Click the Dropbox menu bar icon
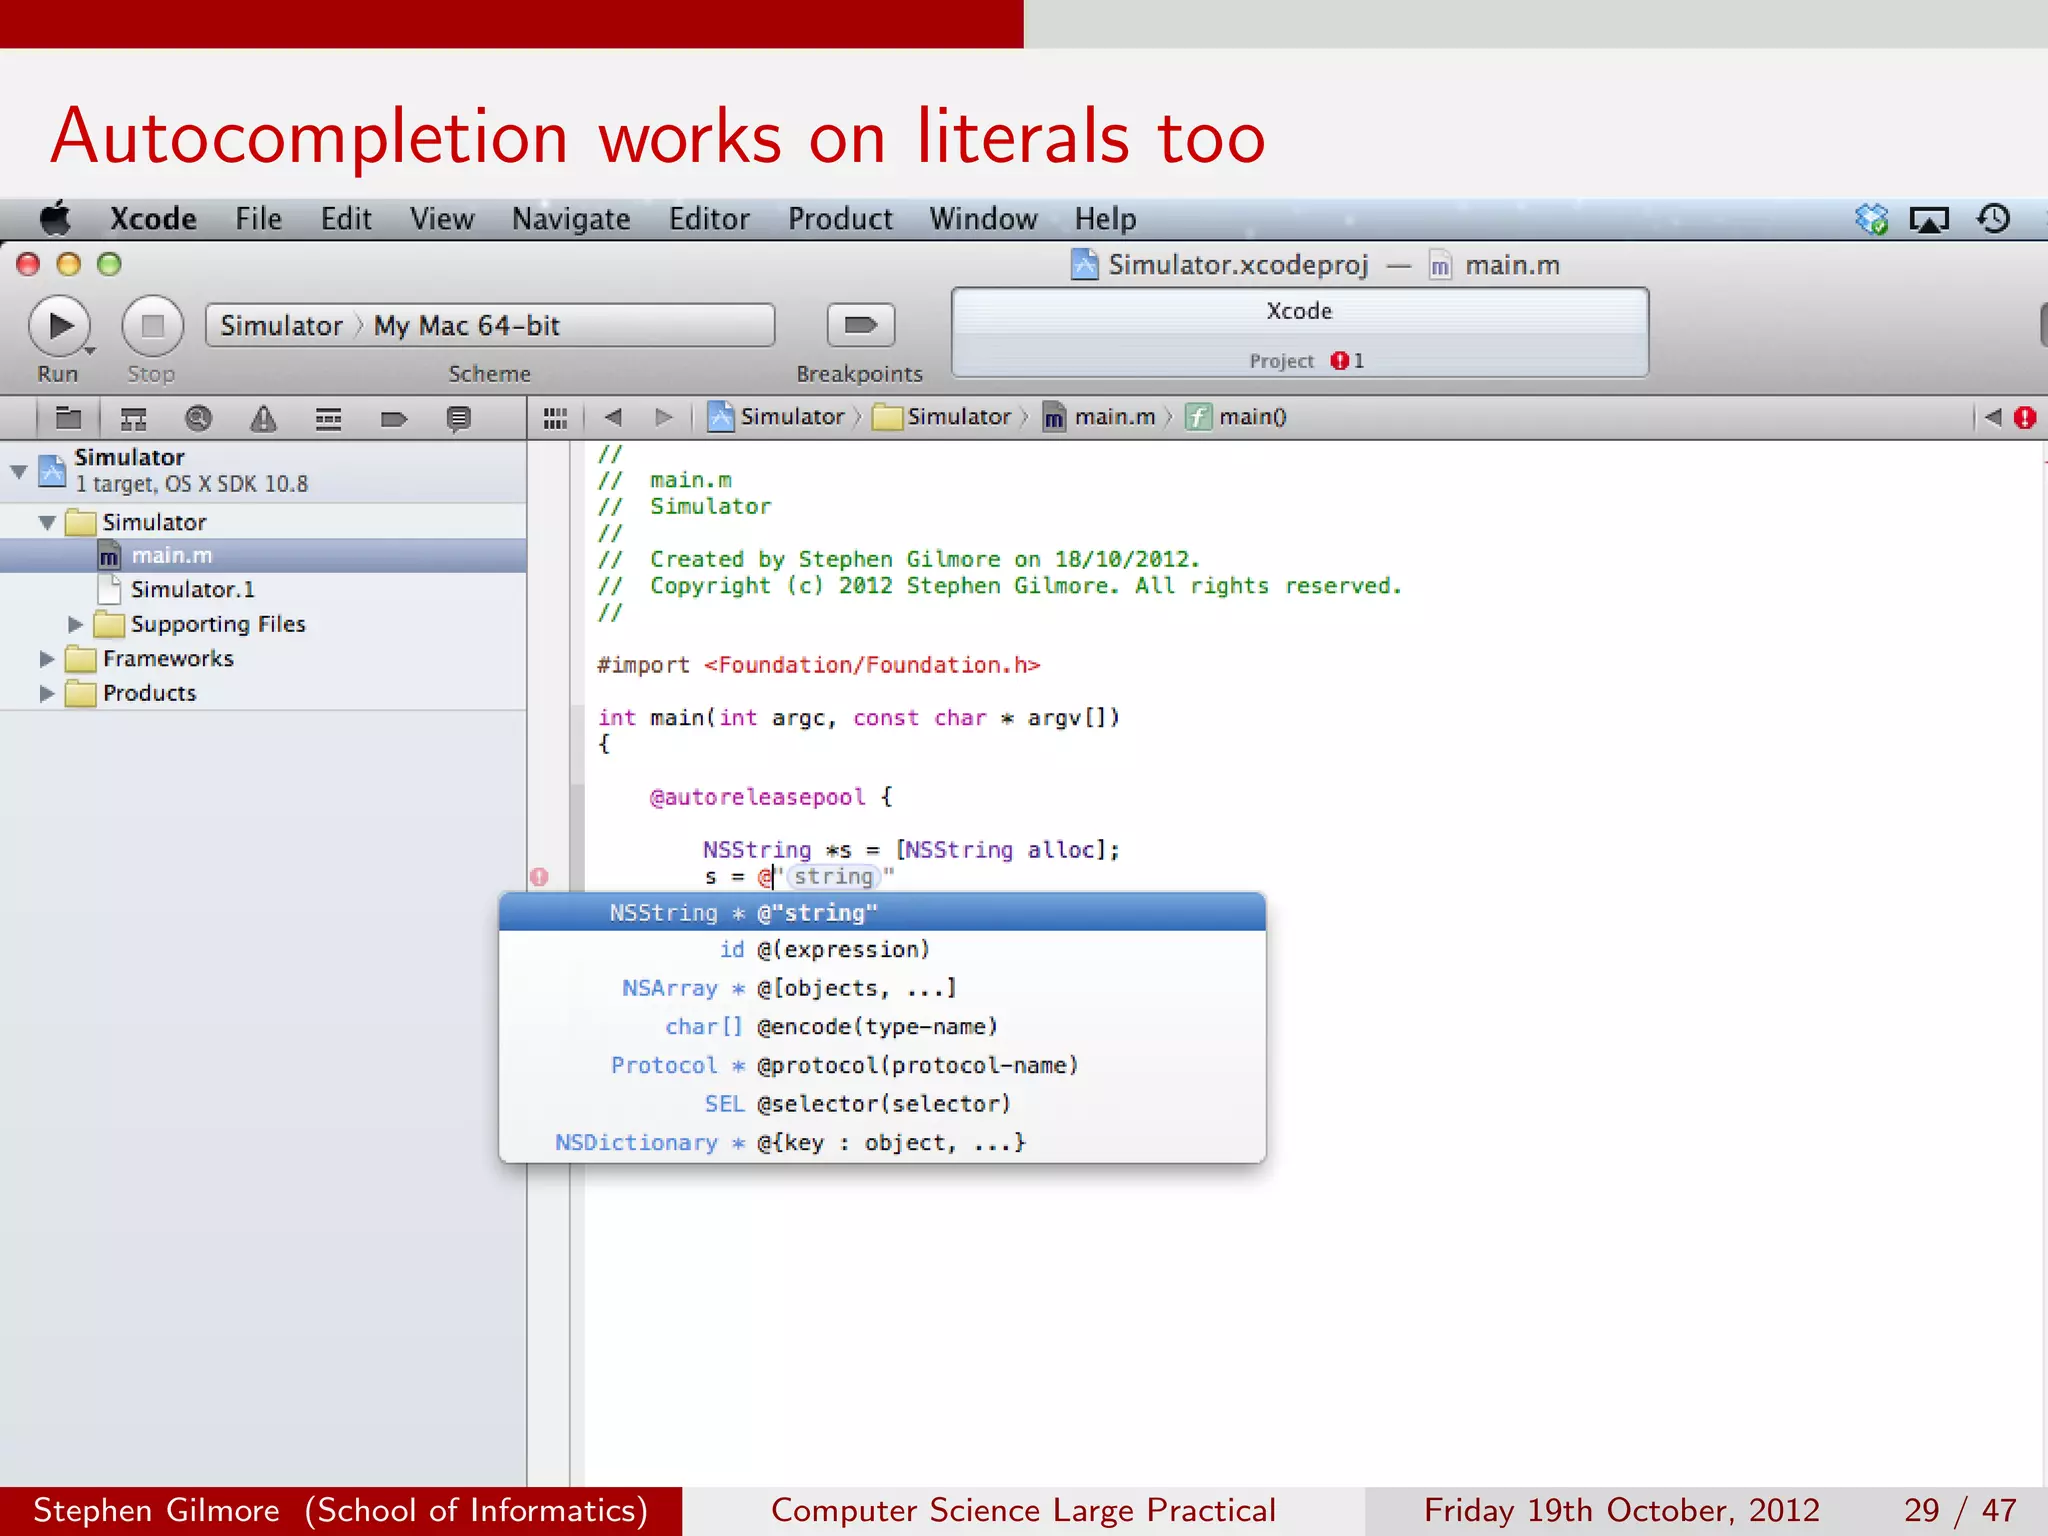The height and width of the screenshot is (1536, 2048). [1871, 218]
